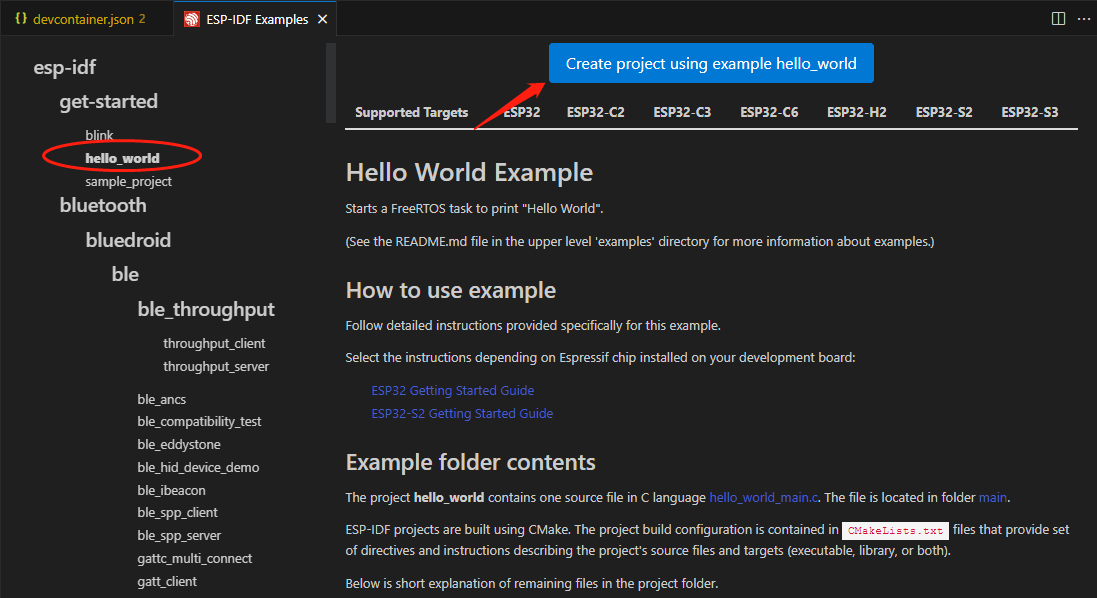
Task: Click the split editor icon
Action: 1058,19
